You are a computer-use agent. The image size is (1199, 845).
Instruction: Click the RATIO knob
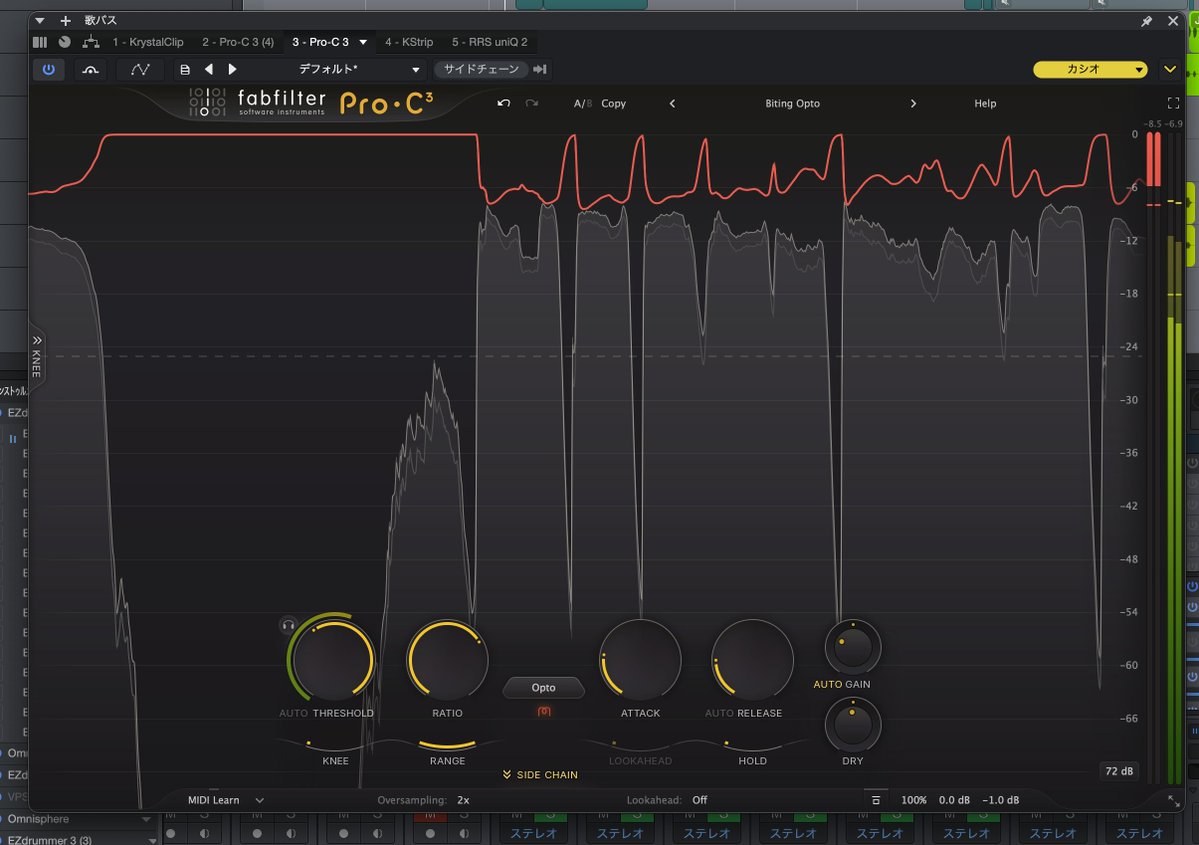[x=447, y=661]
